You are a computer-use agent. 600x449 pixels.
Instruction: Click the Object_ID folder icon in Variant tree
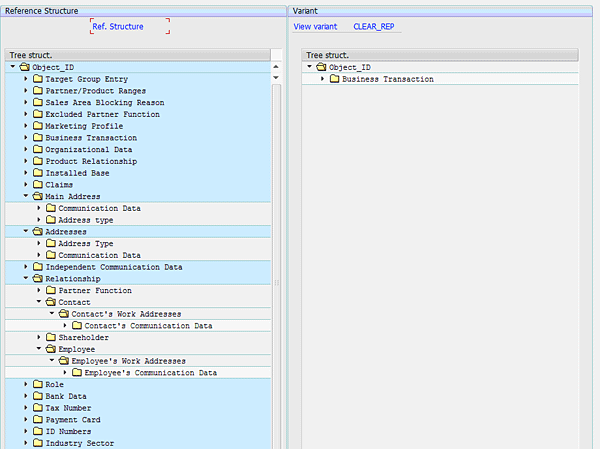(321, 67)
